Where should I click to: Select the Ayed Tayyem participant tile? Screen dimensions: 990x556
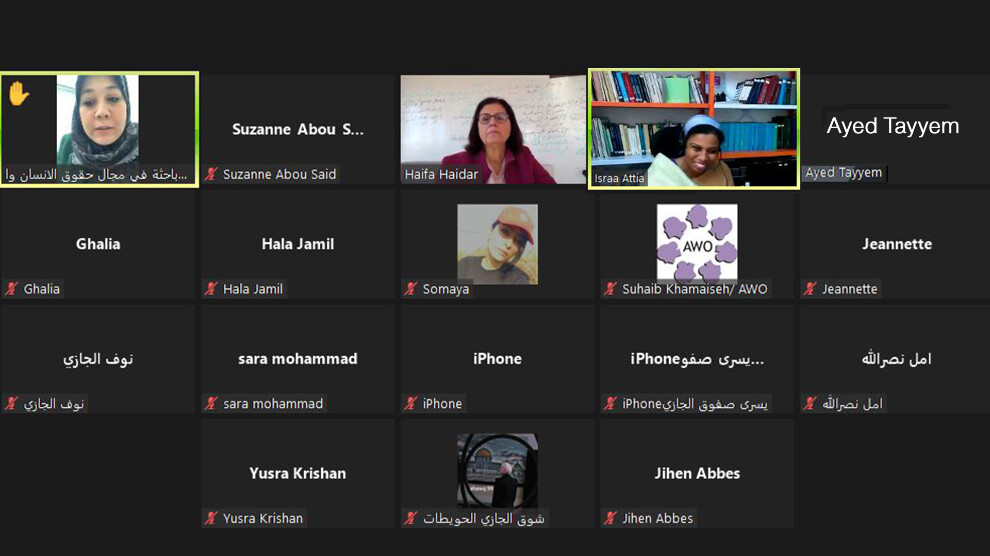[894, 129]
